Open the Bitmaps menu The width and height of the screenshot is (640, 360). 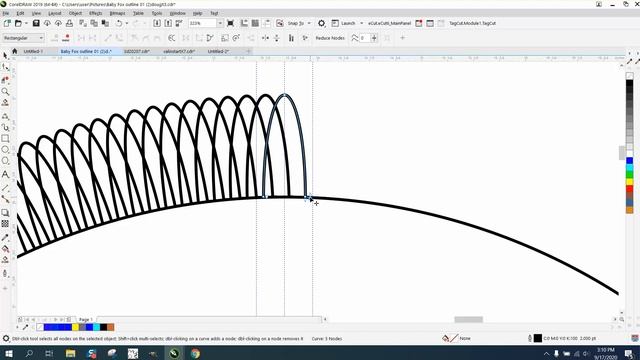[x=117, y=13]
